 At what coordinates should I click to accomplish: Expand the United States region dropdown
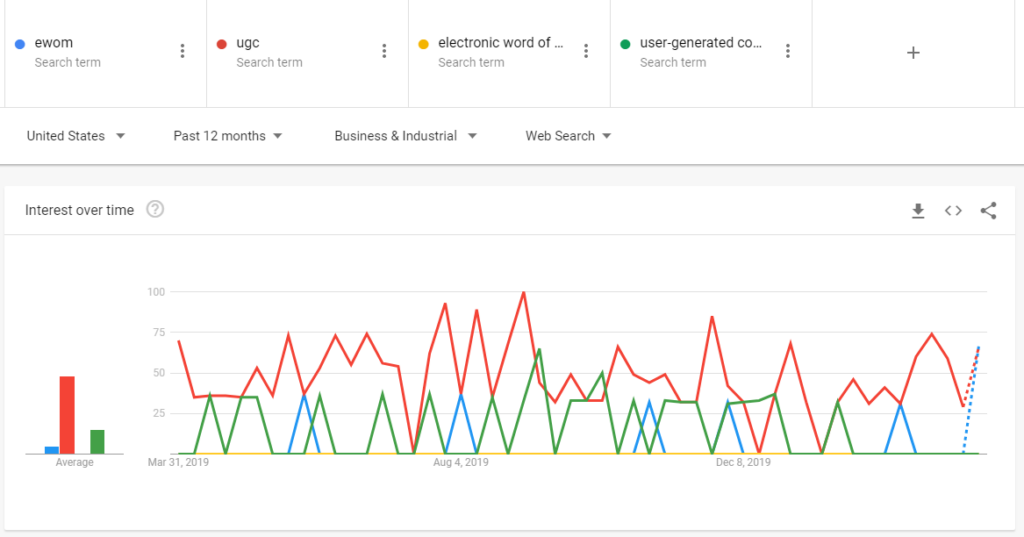76,136
